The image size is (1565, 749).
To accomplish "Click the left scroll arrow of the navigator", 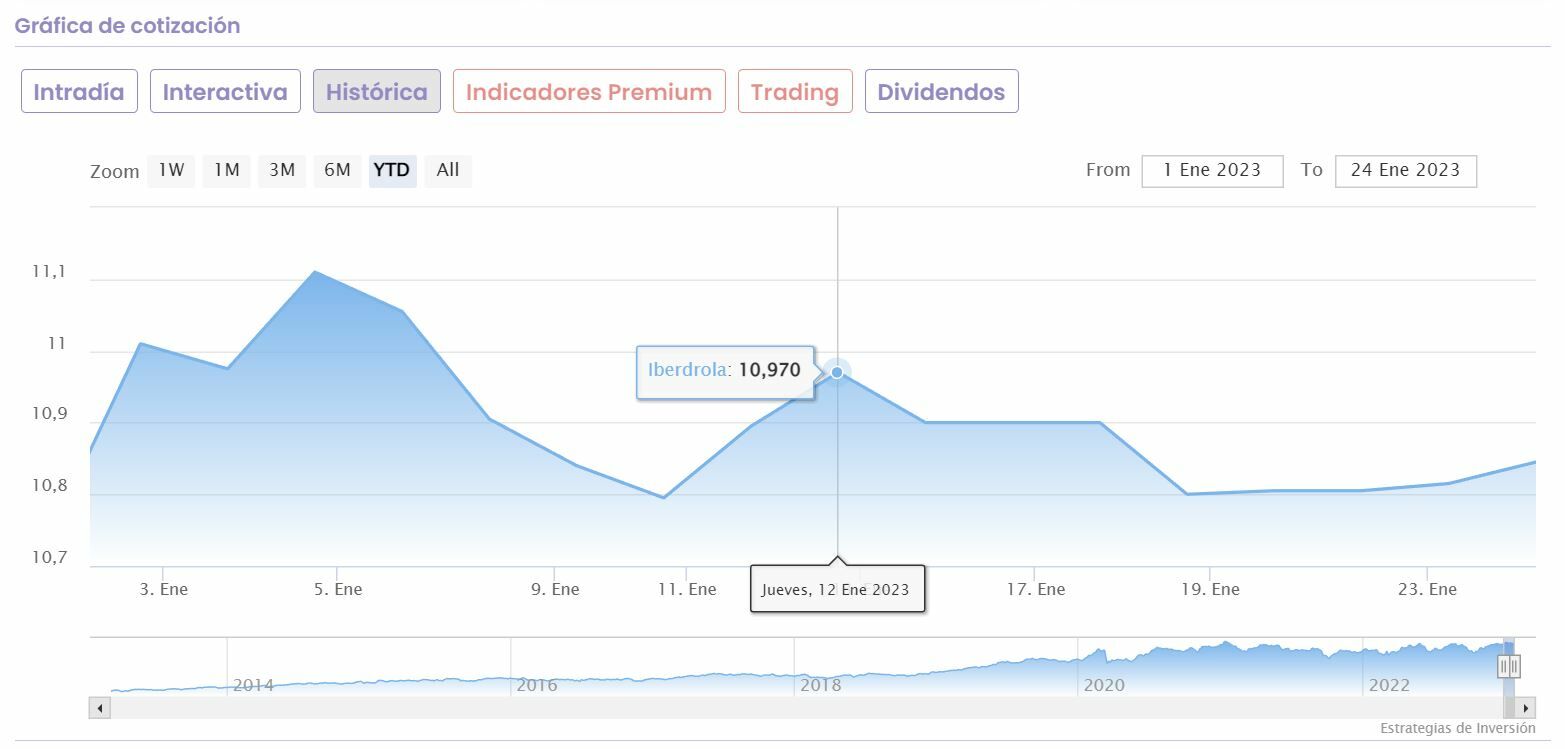I will [x=99, y=708].
